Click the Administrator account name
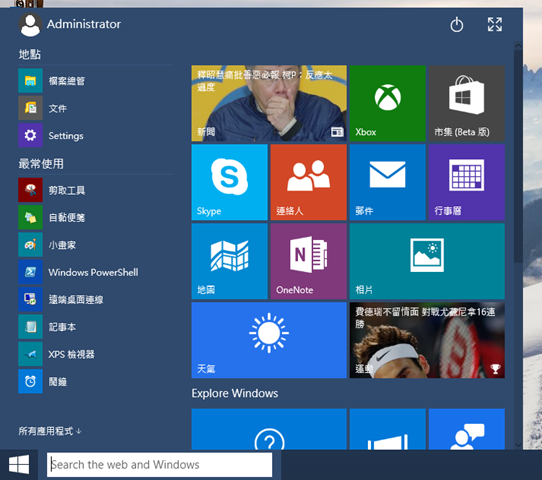The width and height of the screenshot is (542, 480). point(84,24)
